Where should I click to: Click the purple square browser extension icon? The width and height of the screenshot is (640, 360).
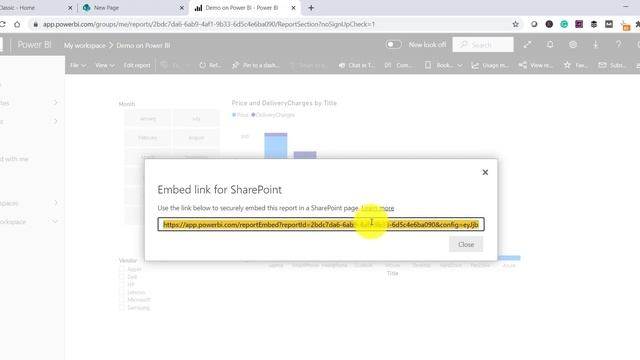(x=579, y=24)
